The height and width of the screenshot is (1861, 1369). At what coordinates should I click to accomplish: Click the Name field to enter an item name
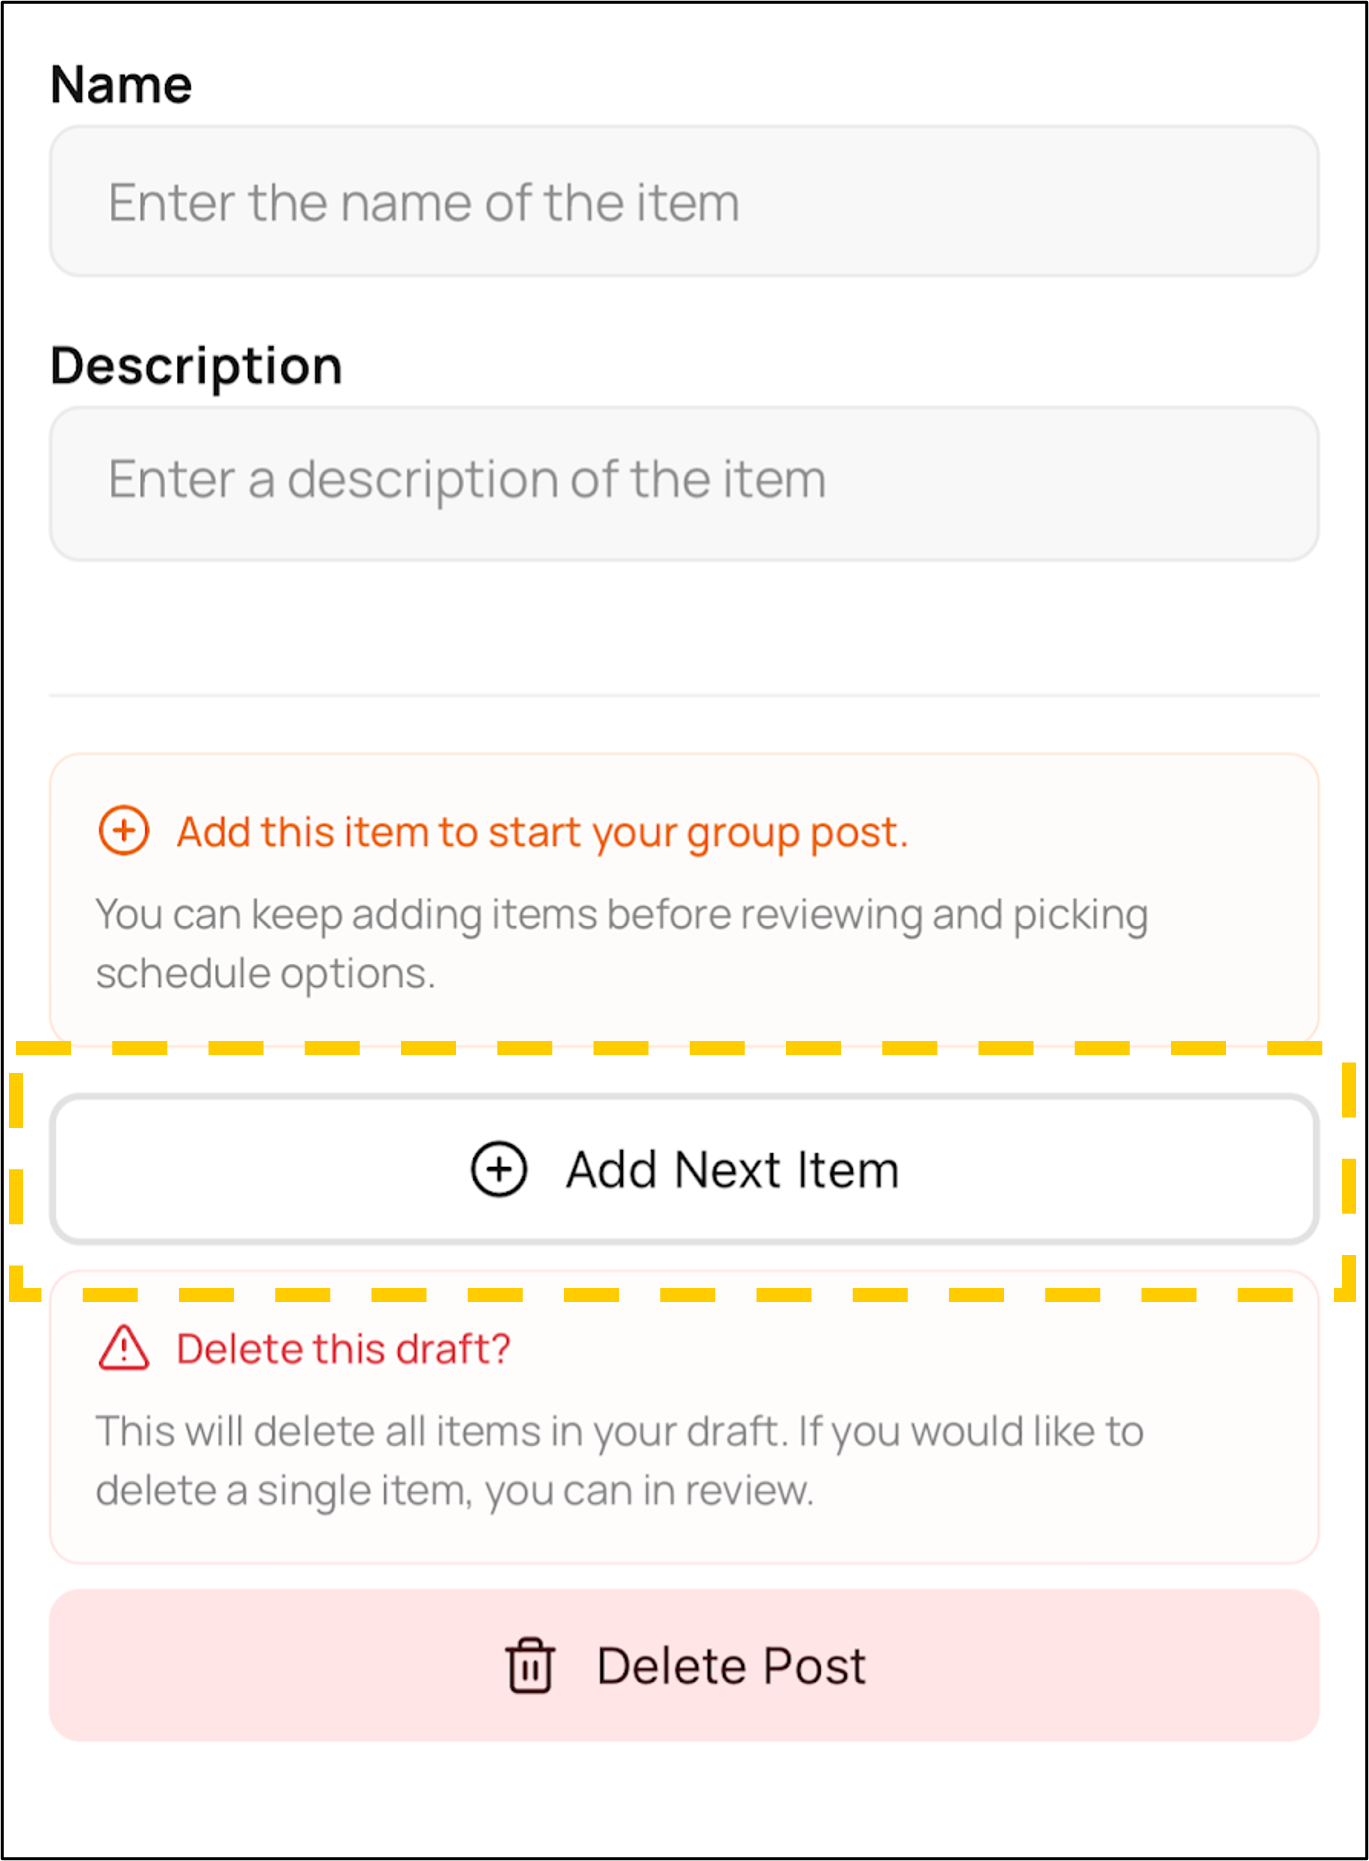coord(684,201)
